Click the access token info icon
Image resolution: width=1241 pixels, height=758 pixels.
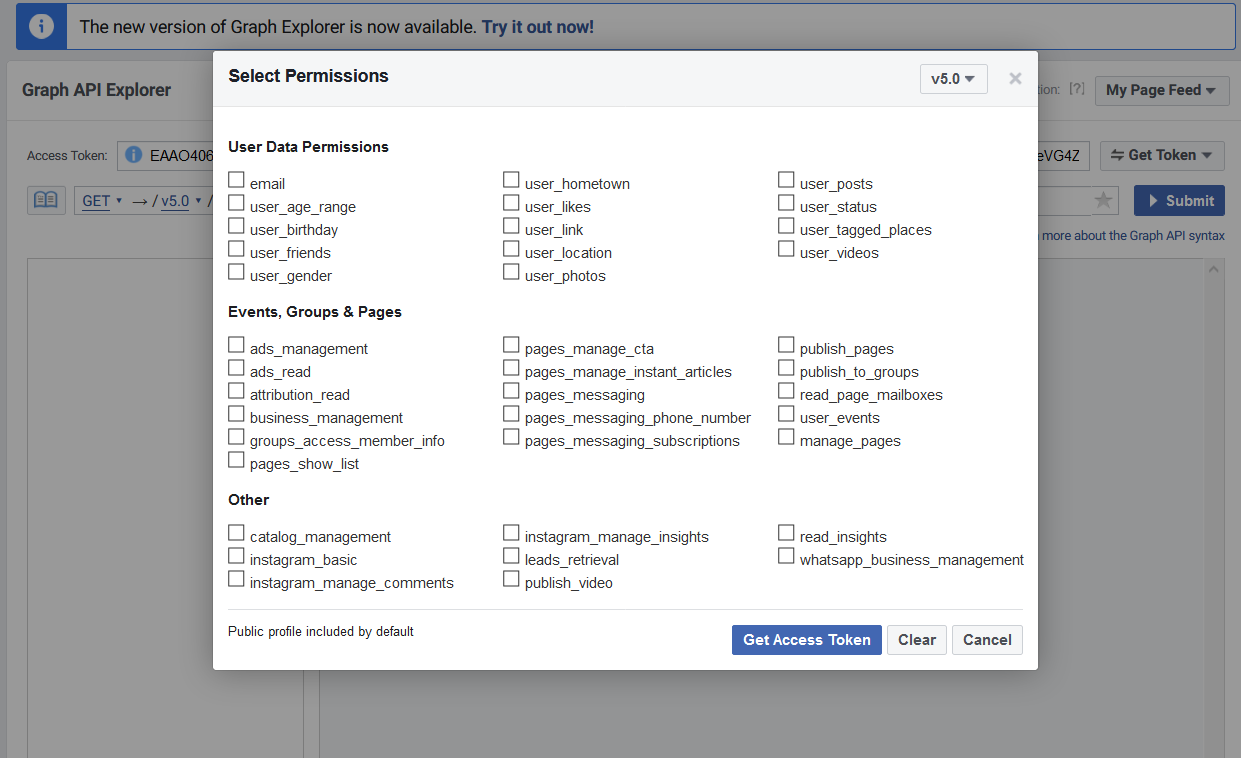tap(133, 155)
